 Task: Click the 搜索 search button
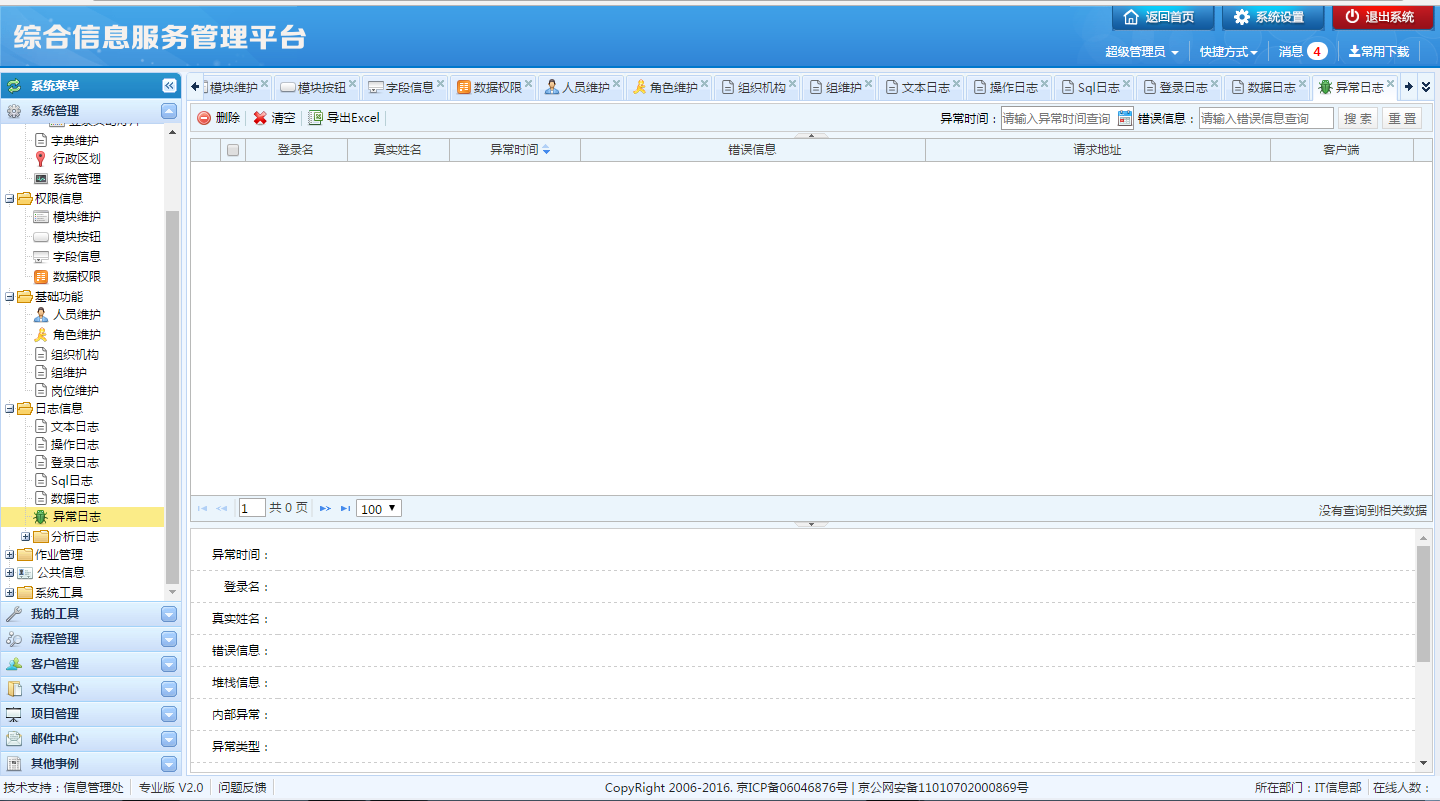pos(1358,118)
